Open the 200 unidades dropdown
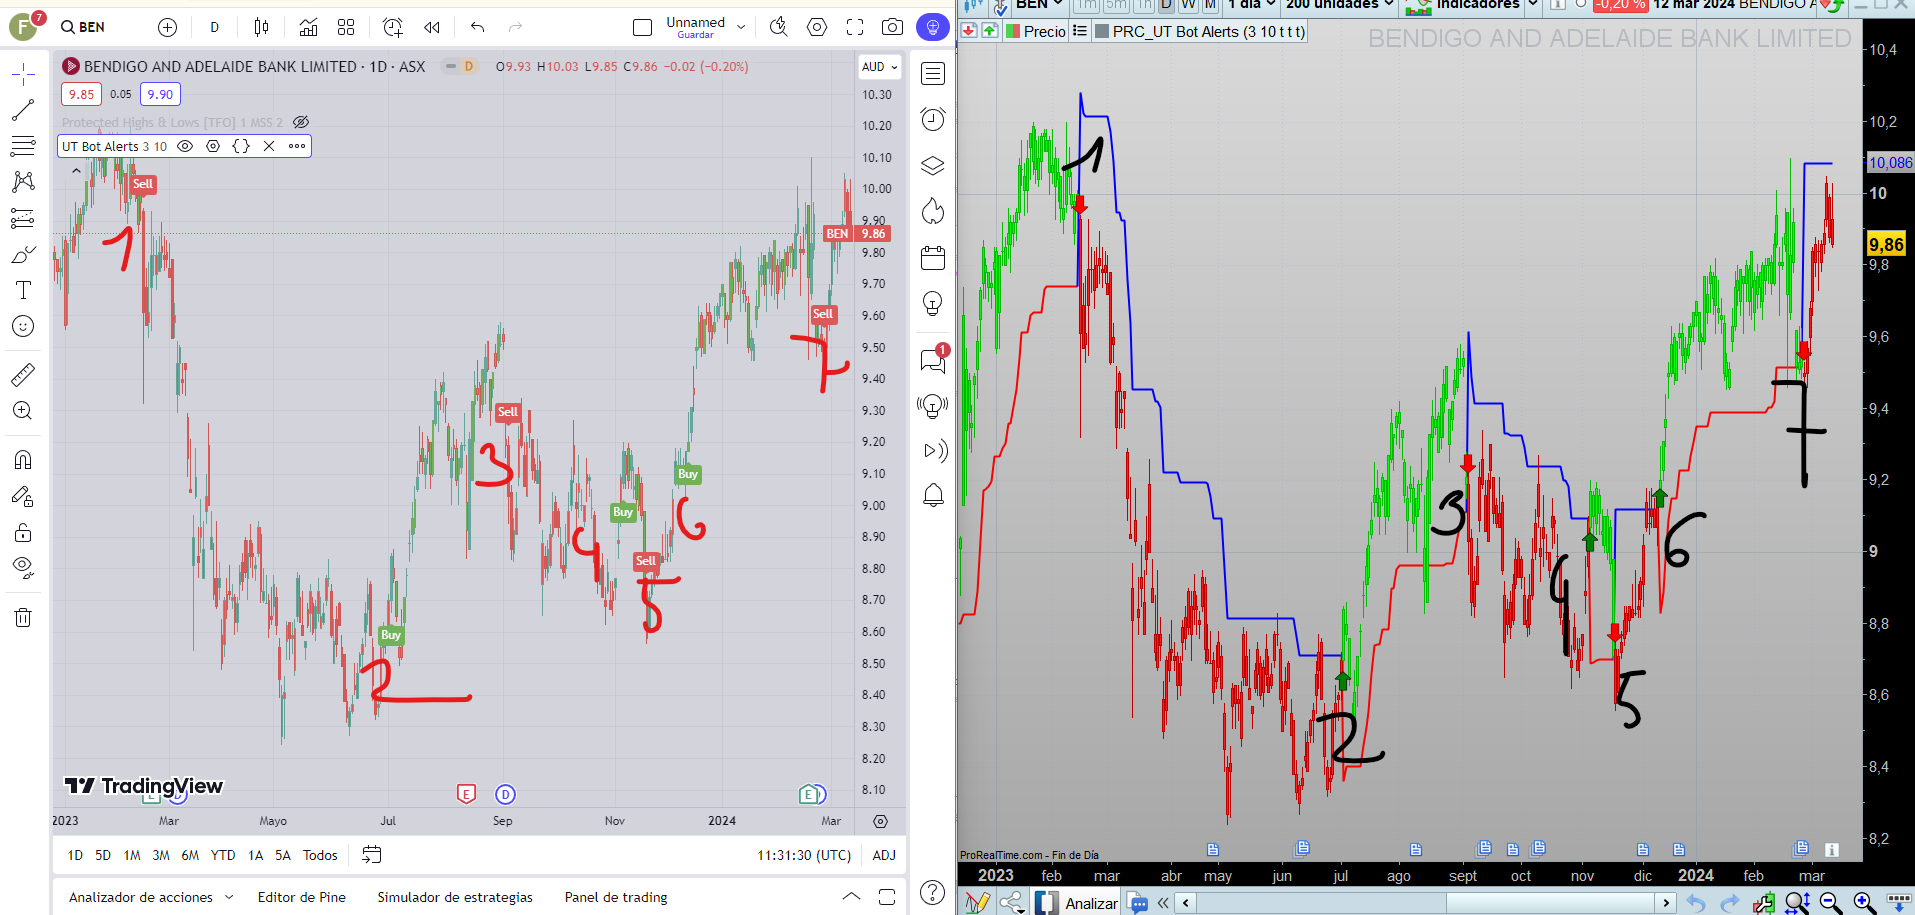 click(x=1339, y=5)
